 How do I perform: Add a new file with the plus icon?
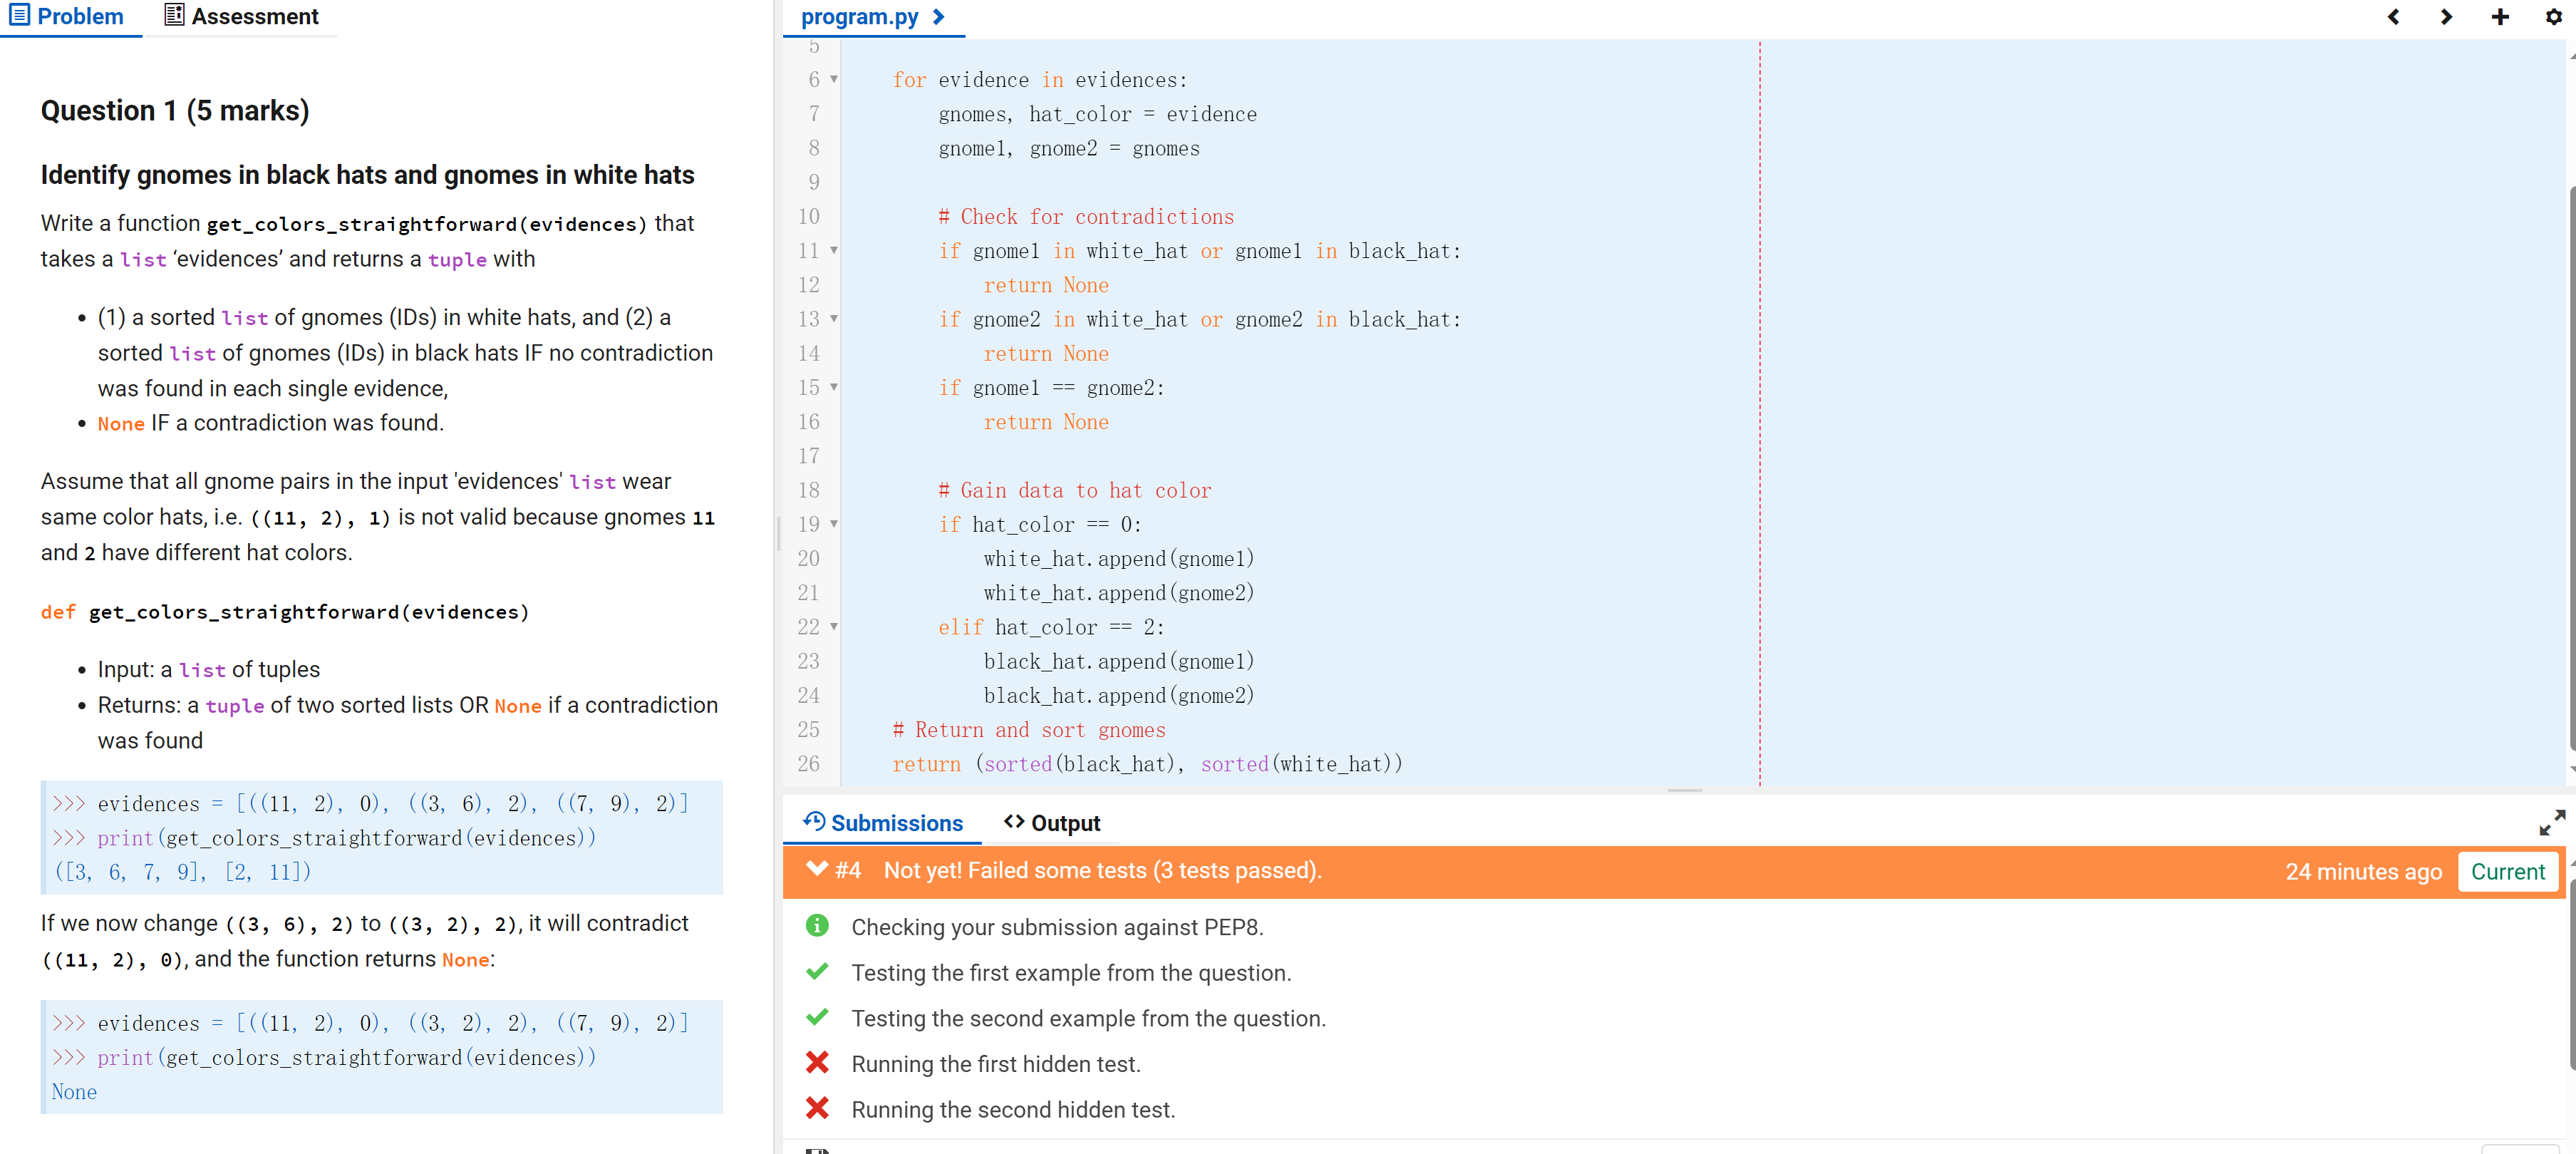click(x=2500, y=16)
